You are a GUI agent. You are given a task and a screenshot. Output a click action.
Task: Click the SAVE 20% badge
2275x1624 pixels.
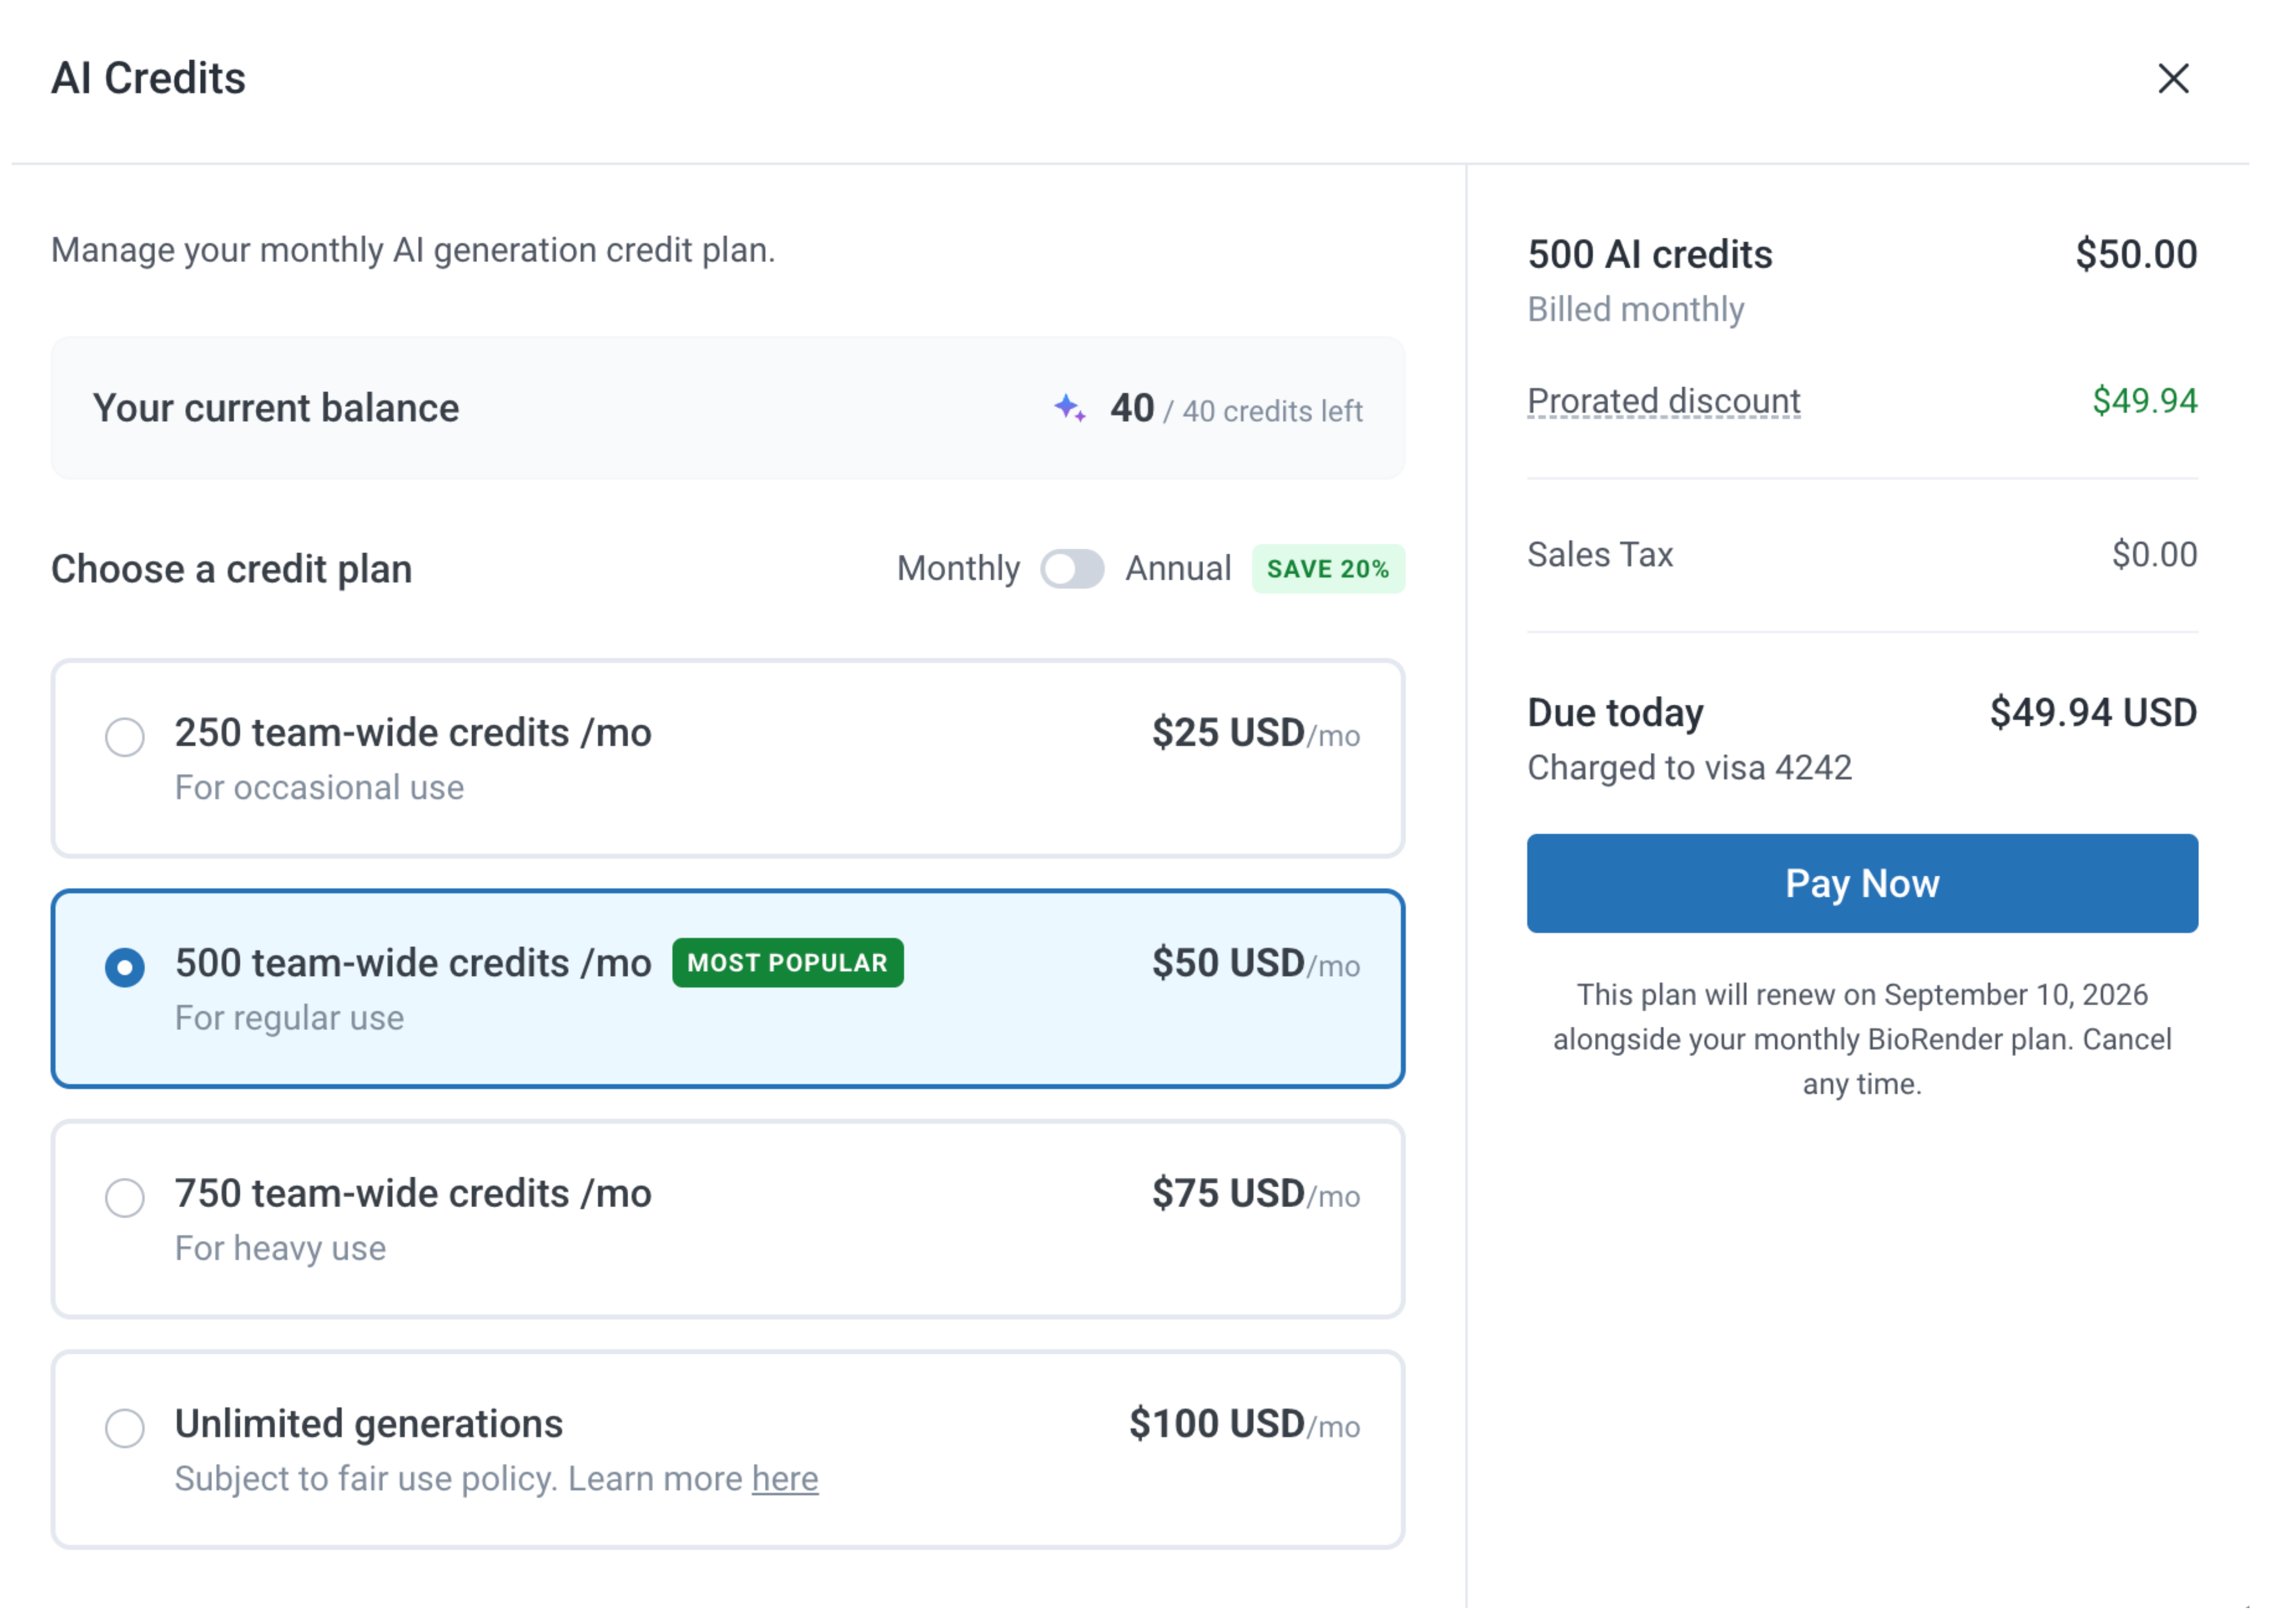point(1328,569)
